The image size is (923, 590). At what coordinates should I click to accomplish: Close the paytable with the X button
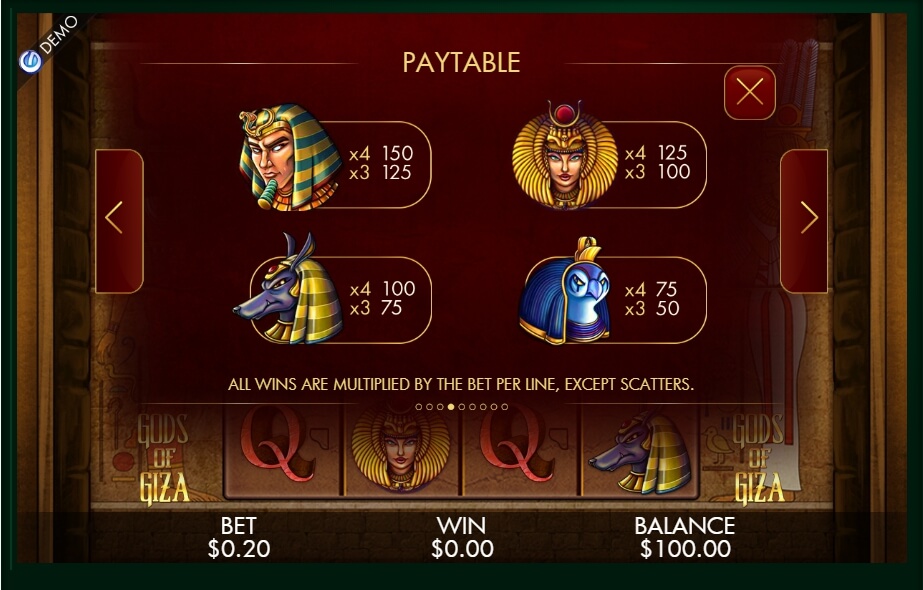point(749,92)
